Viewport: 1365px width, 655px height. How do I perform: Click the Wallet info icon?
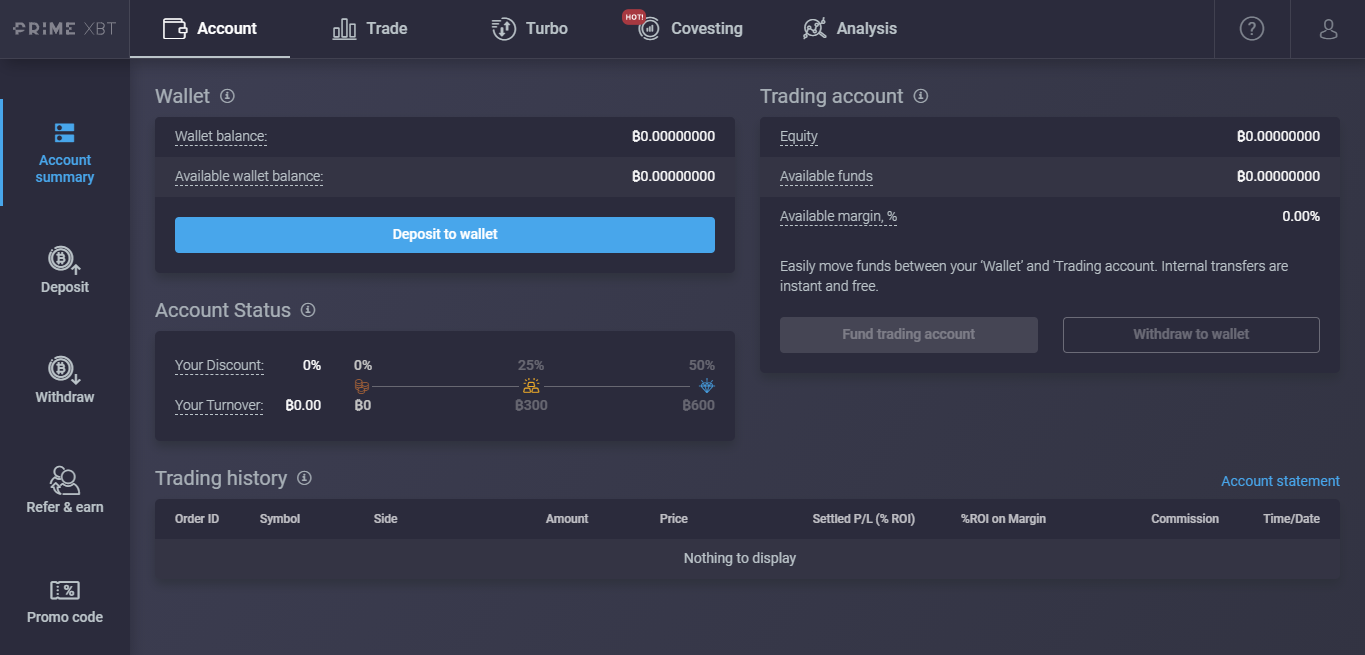(227, 96)
